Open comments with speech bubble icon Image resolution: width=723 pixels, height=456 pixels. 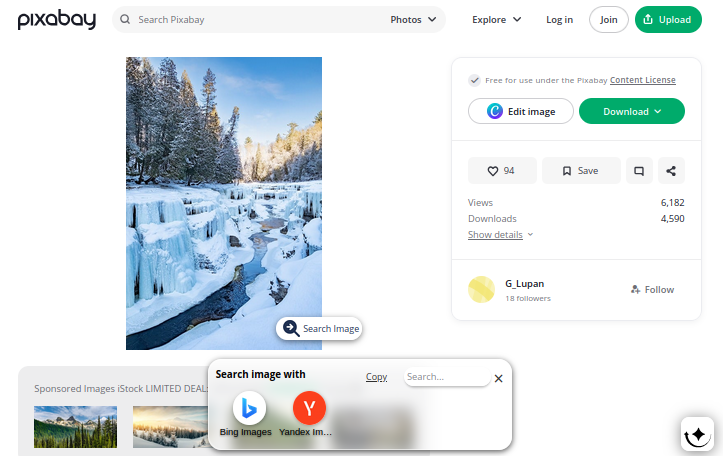pos(639,171)
